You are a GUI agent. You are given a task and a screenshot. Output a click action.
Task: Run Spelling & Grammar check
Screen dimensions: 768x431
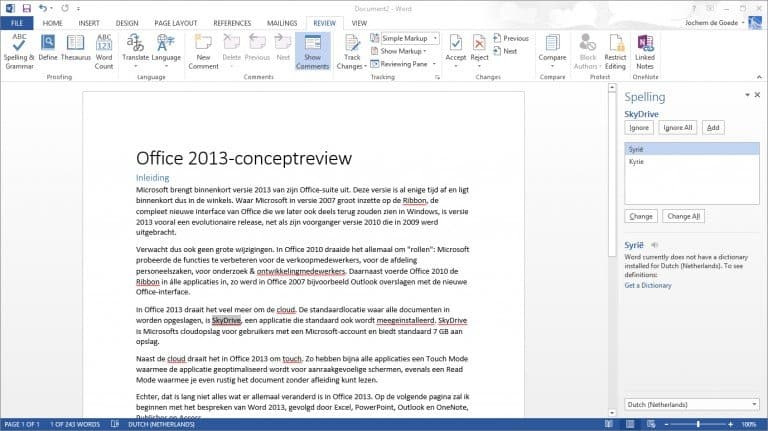[19, 51]
